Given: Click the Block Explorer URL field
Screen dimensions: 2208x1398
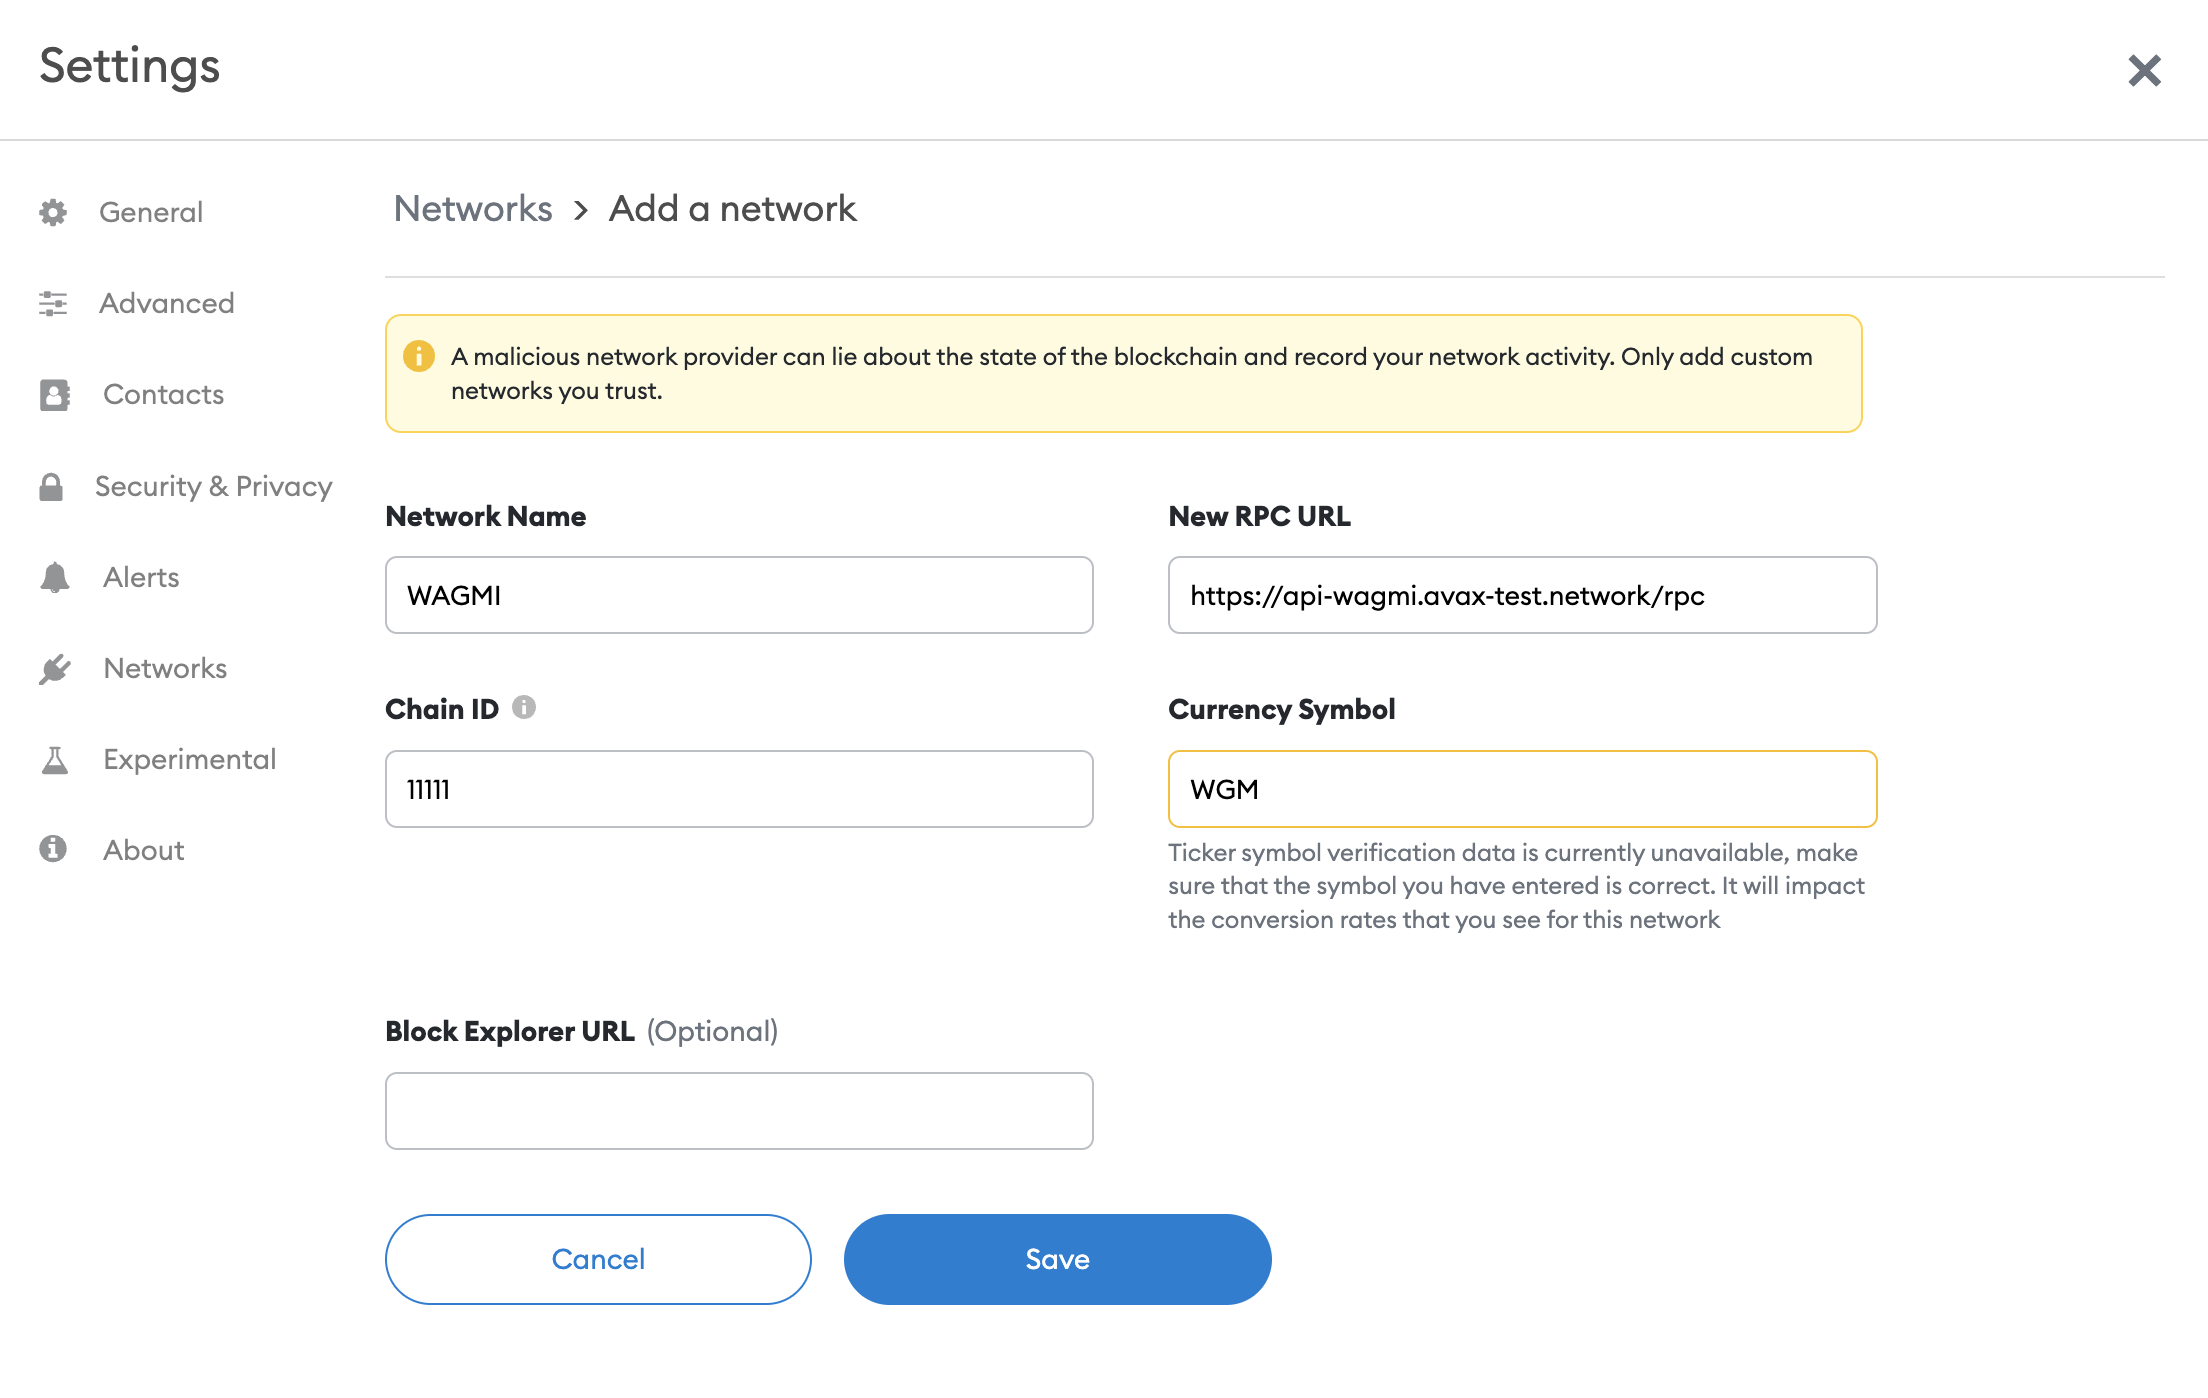Looking at the screenshot, I should tap(739, 1111).
